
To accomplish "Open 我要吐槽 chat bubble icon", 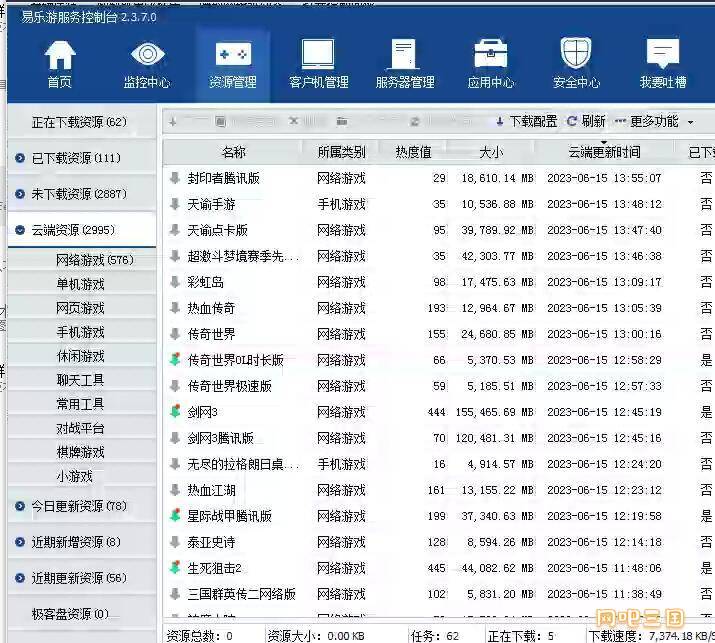I will click(x=662, y=55).
